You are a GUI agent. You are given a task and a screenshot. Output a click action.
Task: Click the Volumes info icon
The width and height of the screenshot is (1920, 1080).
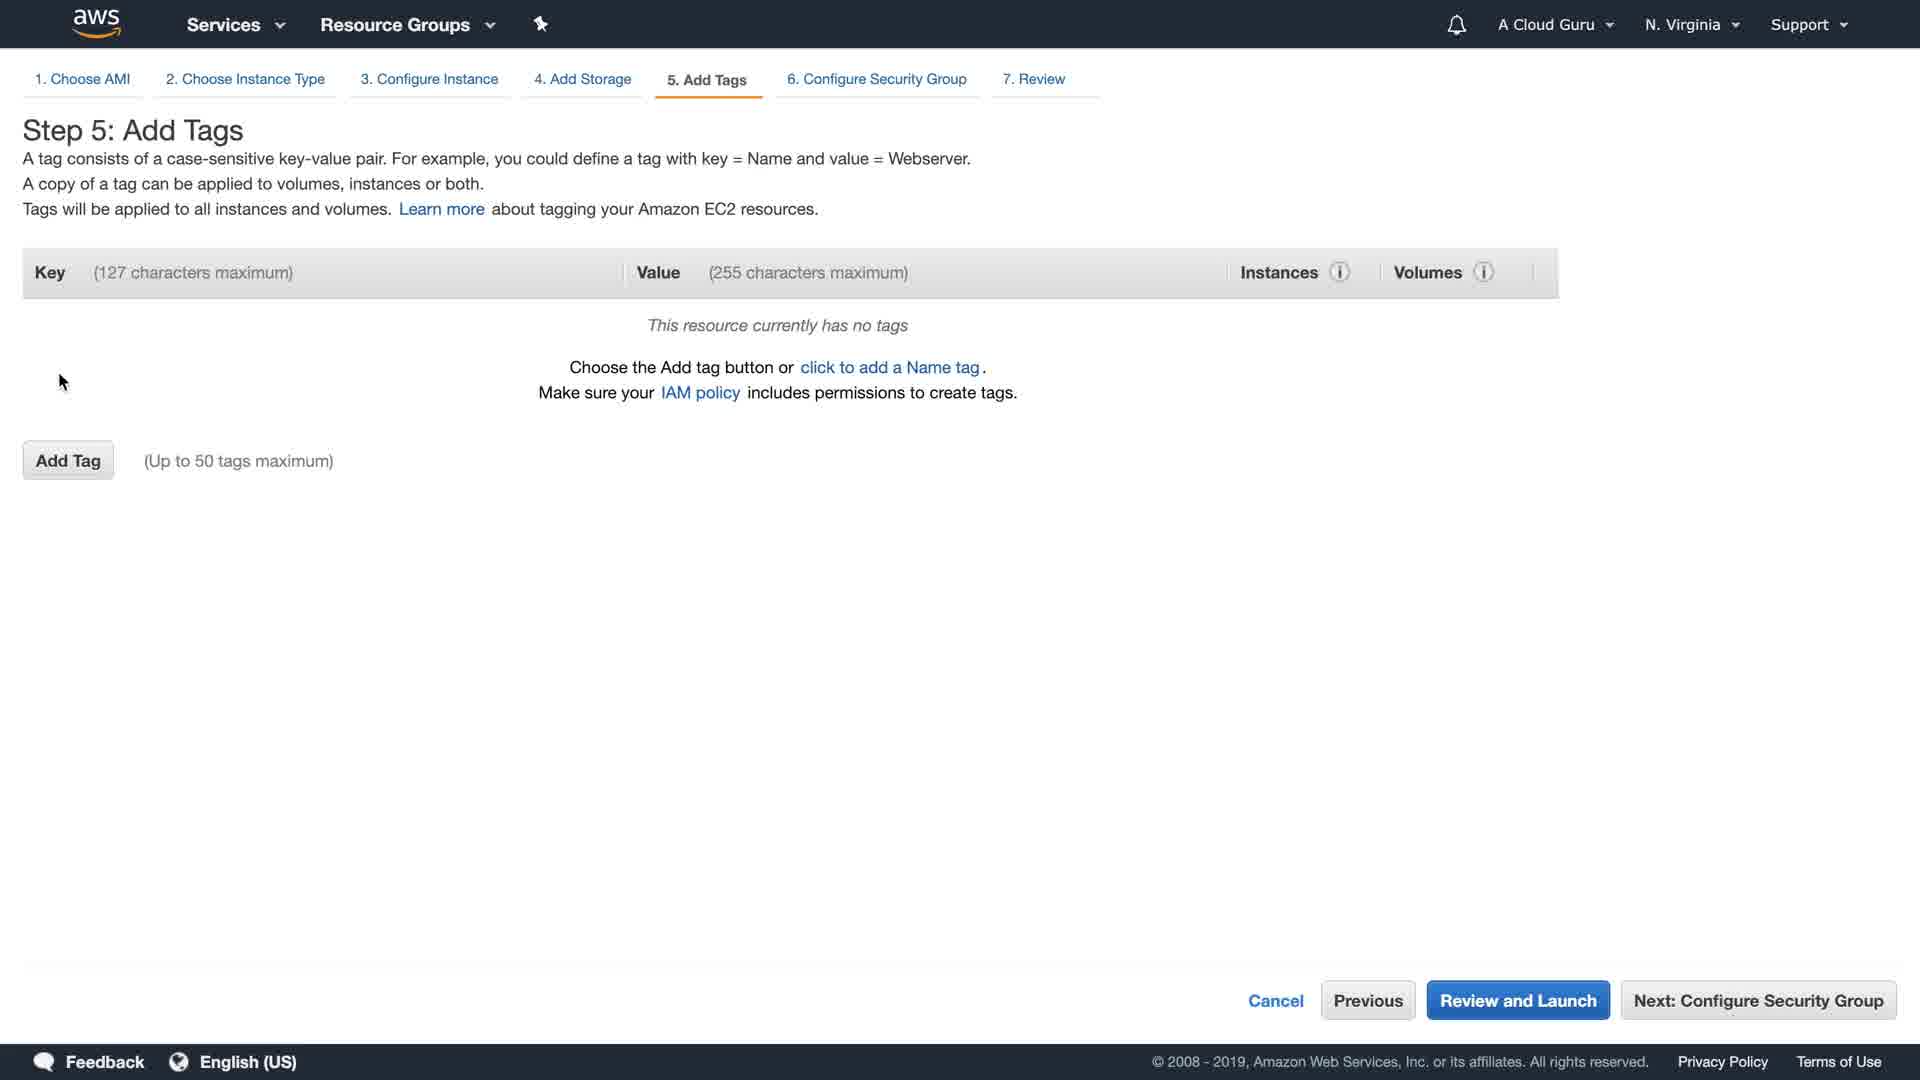1484,272
